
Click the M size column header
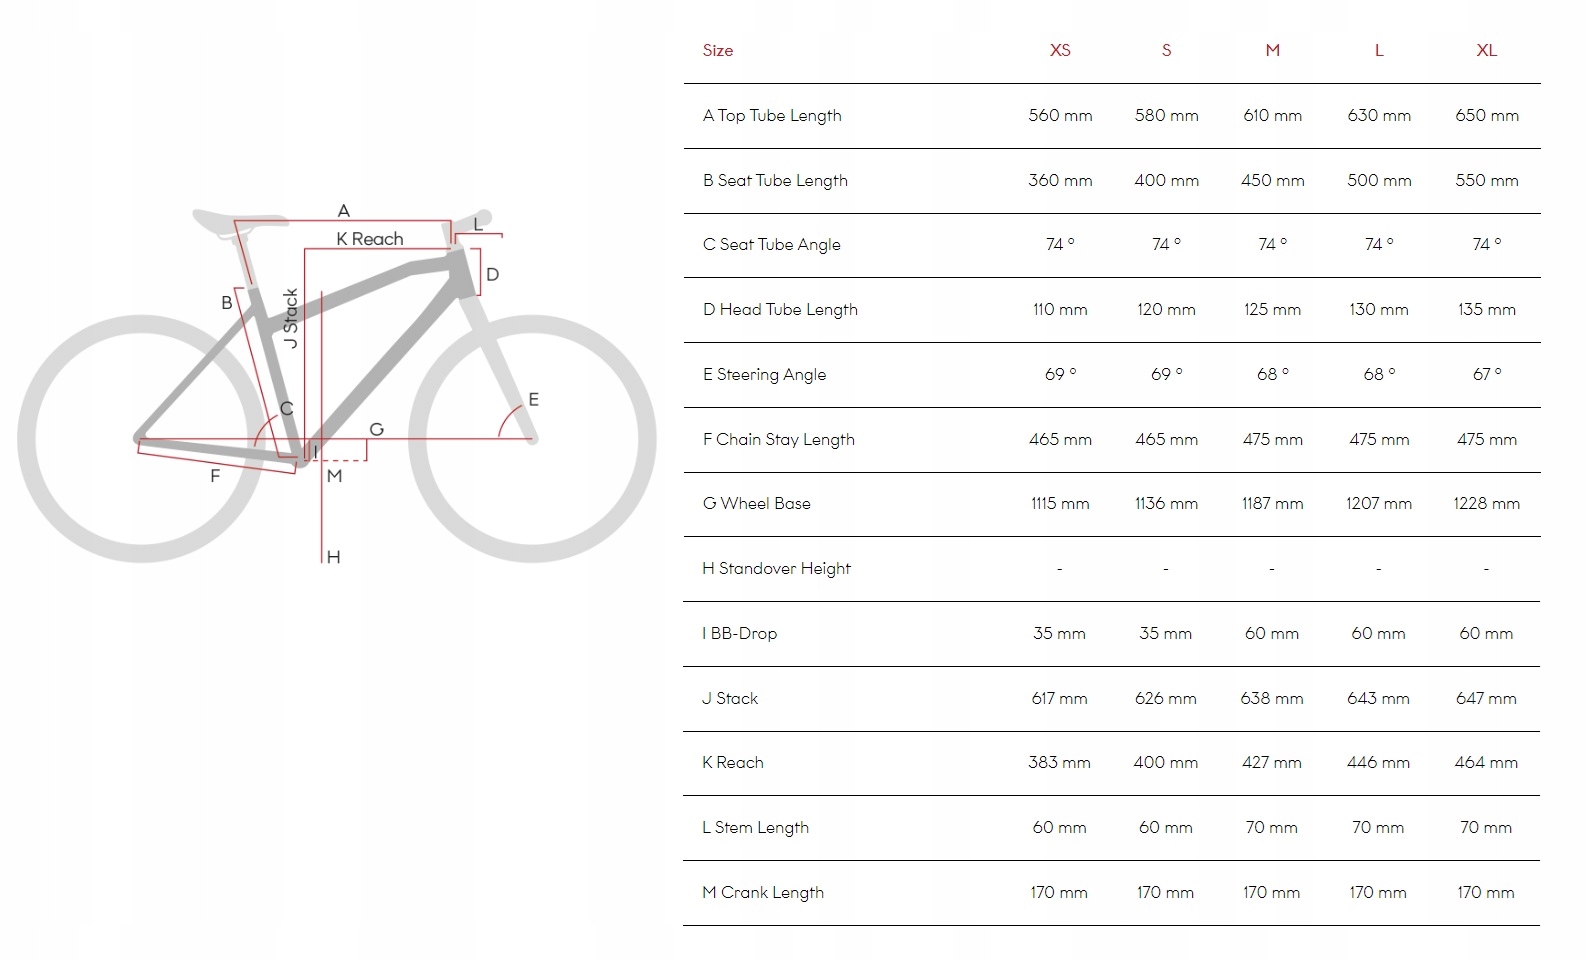(1272, 50)
